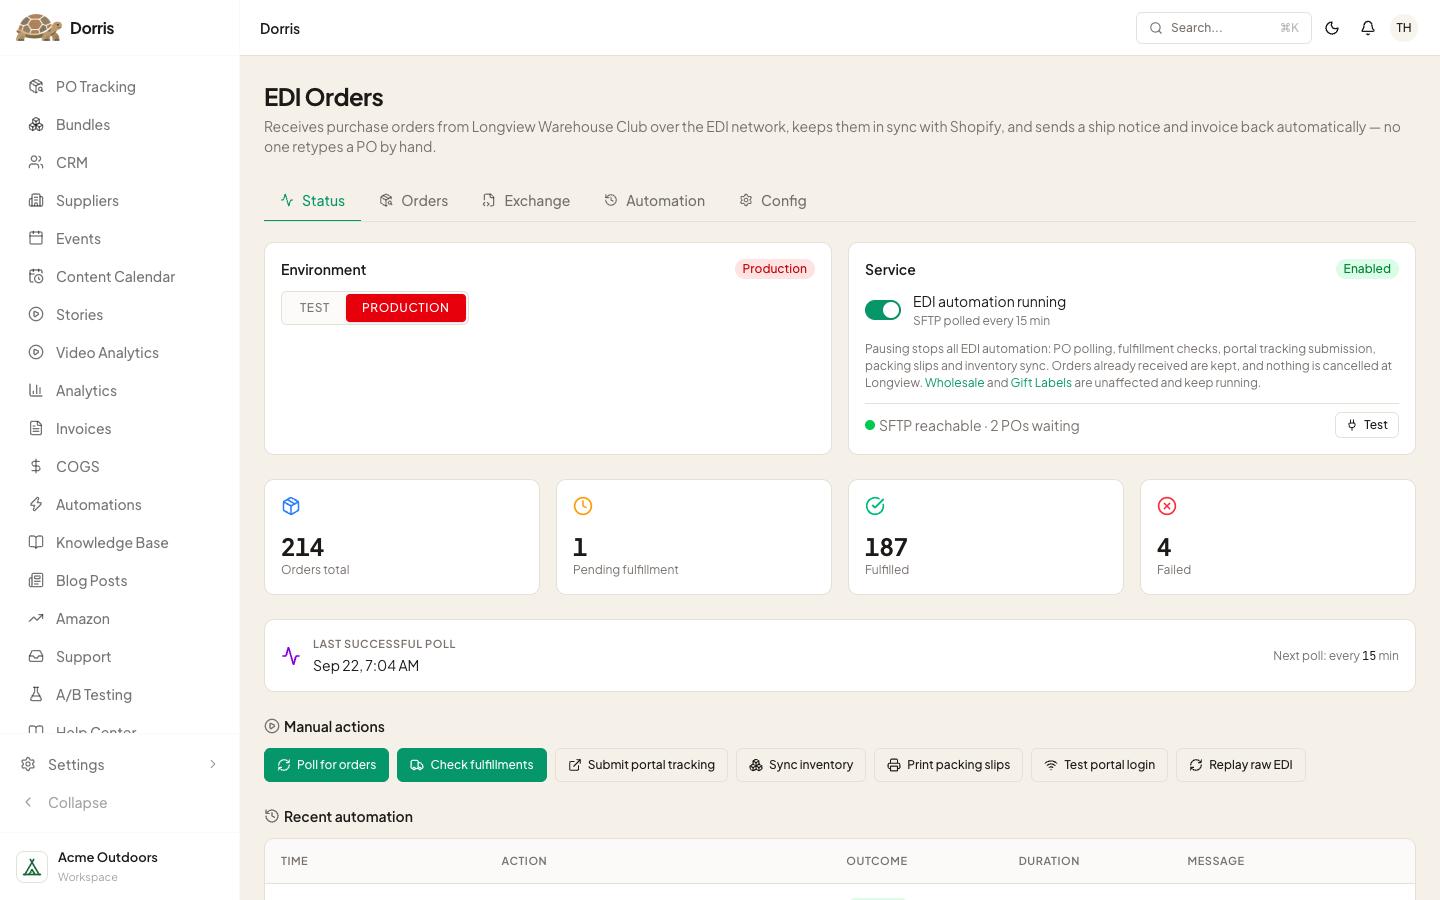
Task: Click Print packing slips
Action: point(948,765)
